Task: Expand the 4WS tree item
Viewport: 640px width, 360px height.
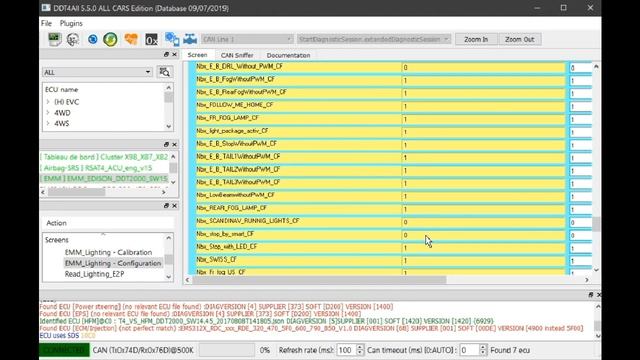Action: 48,123
